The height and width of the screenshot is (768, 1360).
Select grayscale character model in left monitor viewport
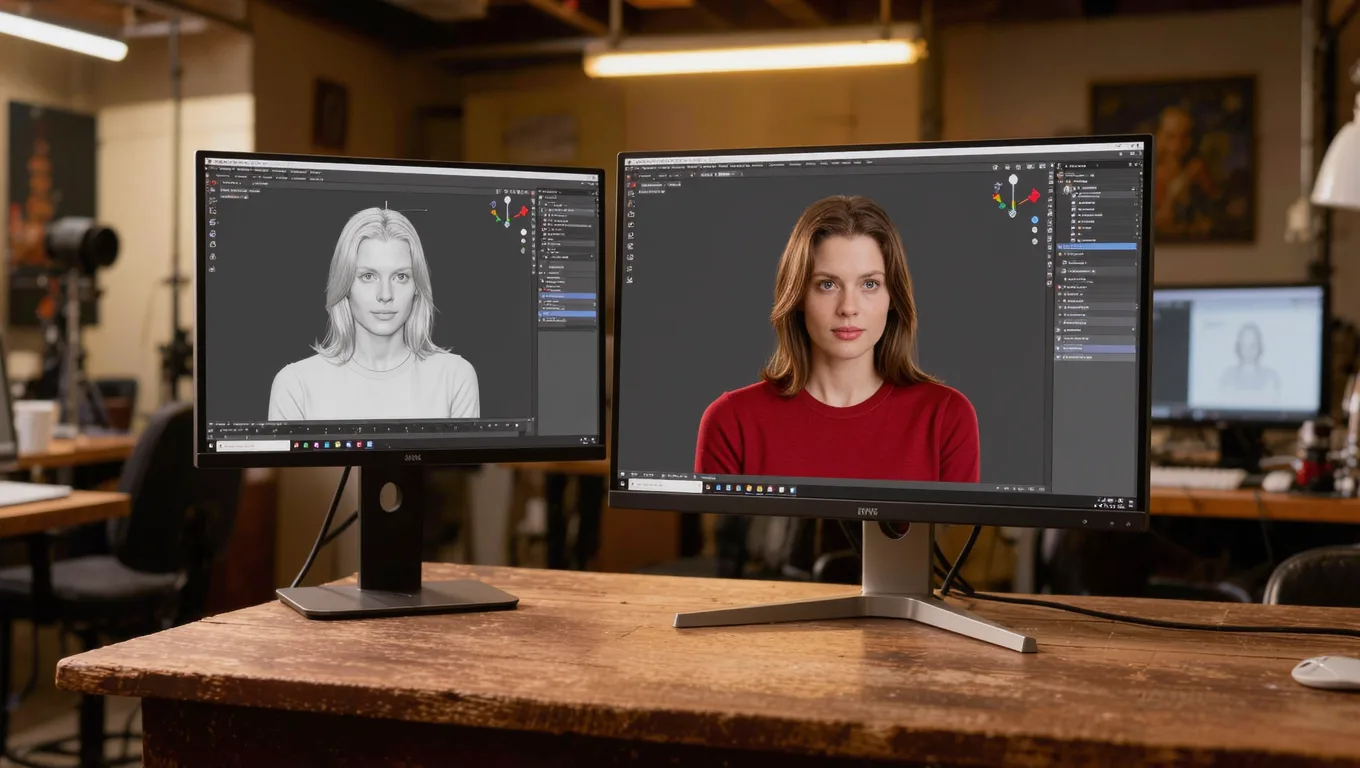coord(375,315)
